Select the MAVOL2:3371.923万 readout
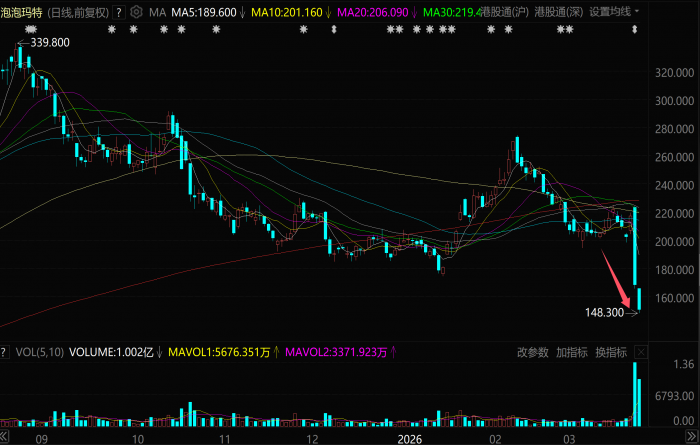The image size is (700, 445). click(336, 352)
